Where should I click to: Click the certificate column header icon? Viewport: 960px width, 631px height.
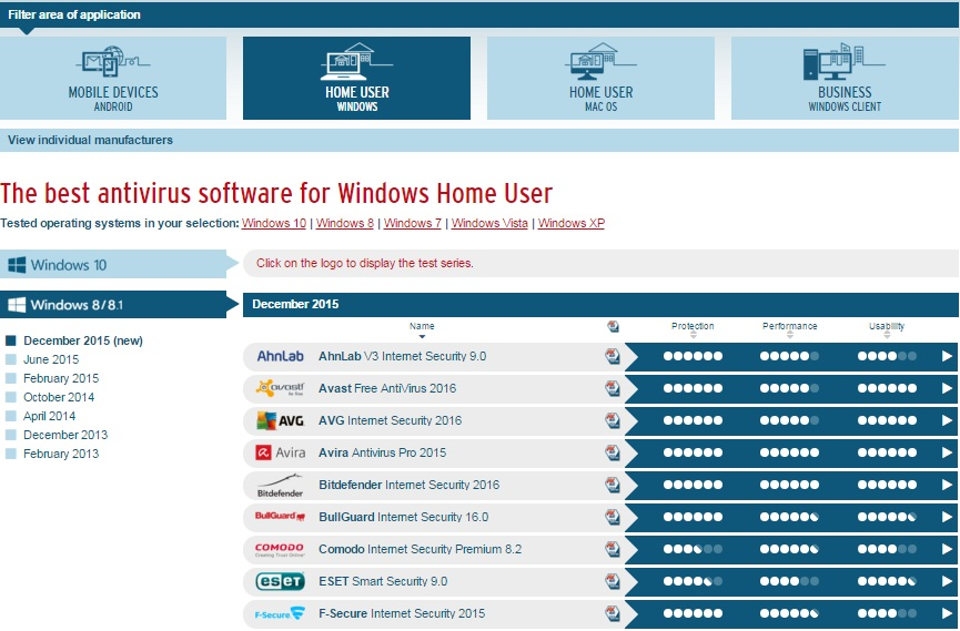tap(613, 327)
